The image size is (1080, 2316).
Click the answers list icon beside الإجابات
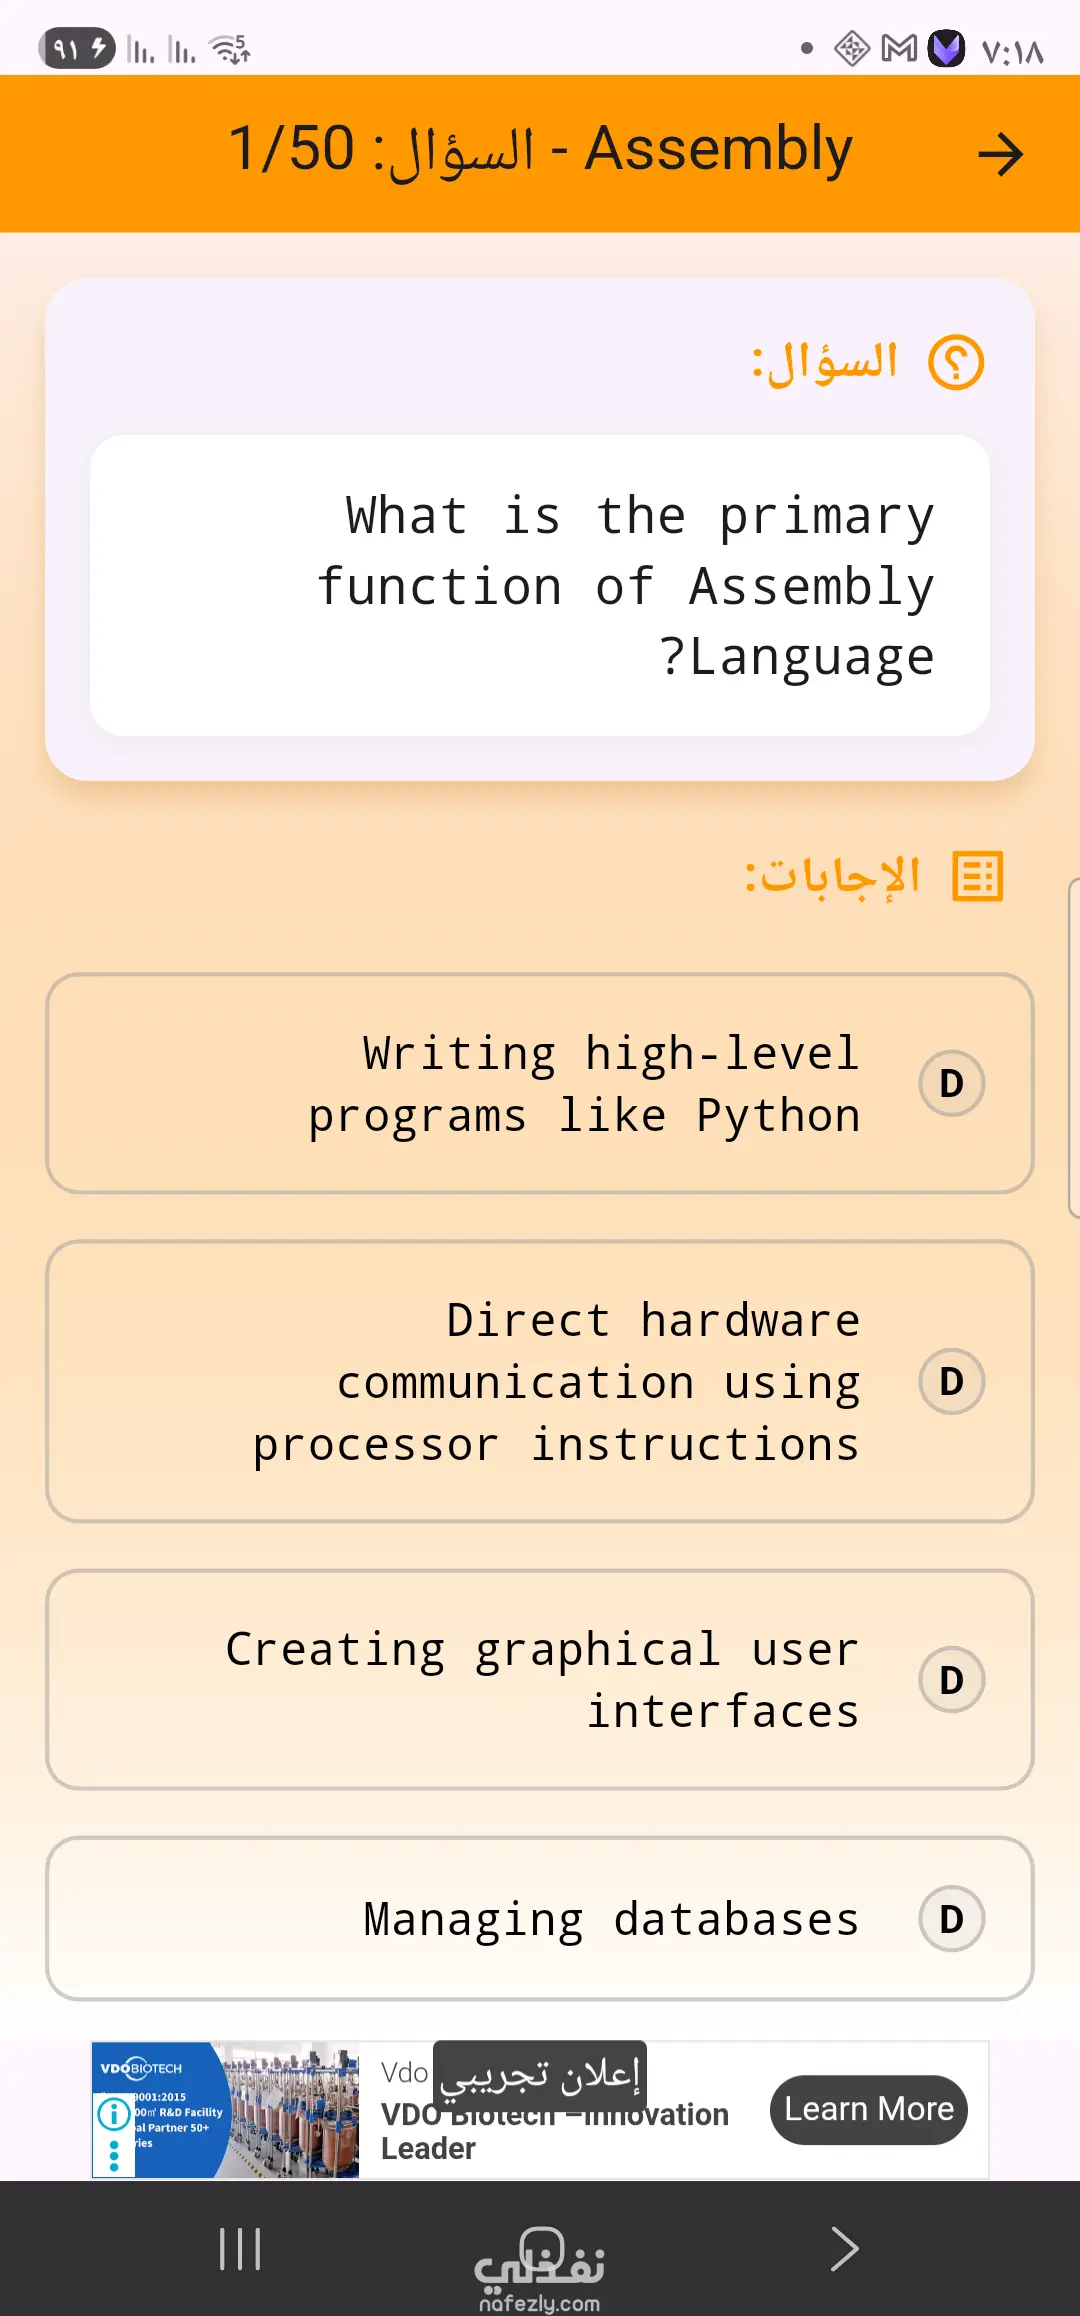(977, 877)
